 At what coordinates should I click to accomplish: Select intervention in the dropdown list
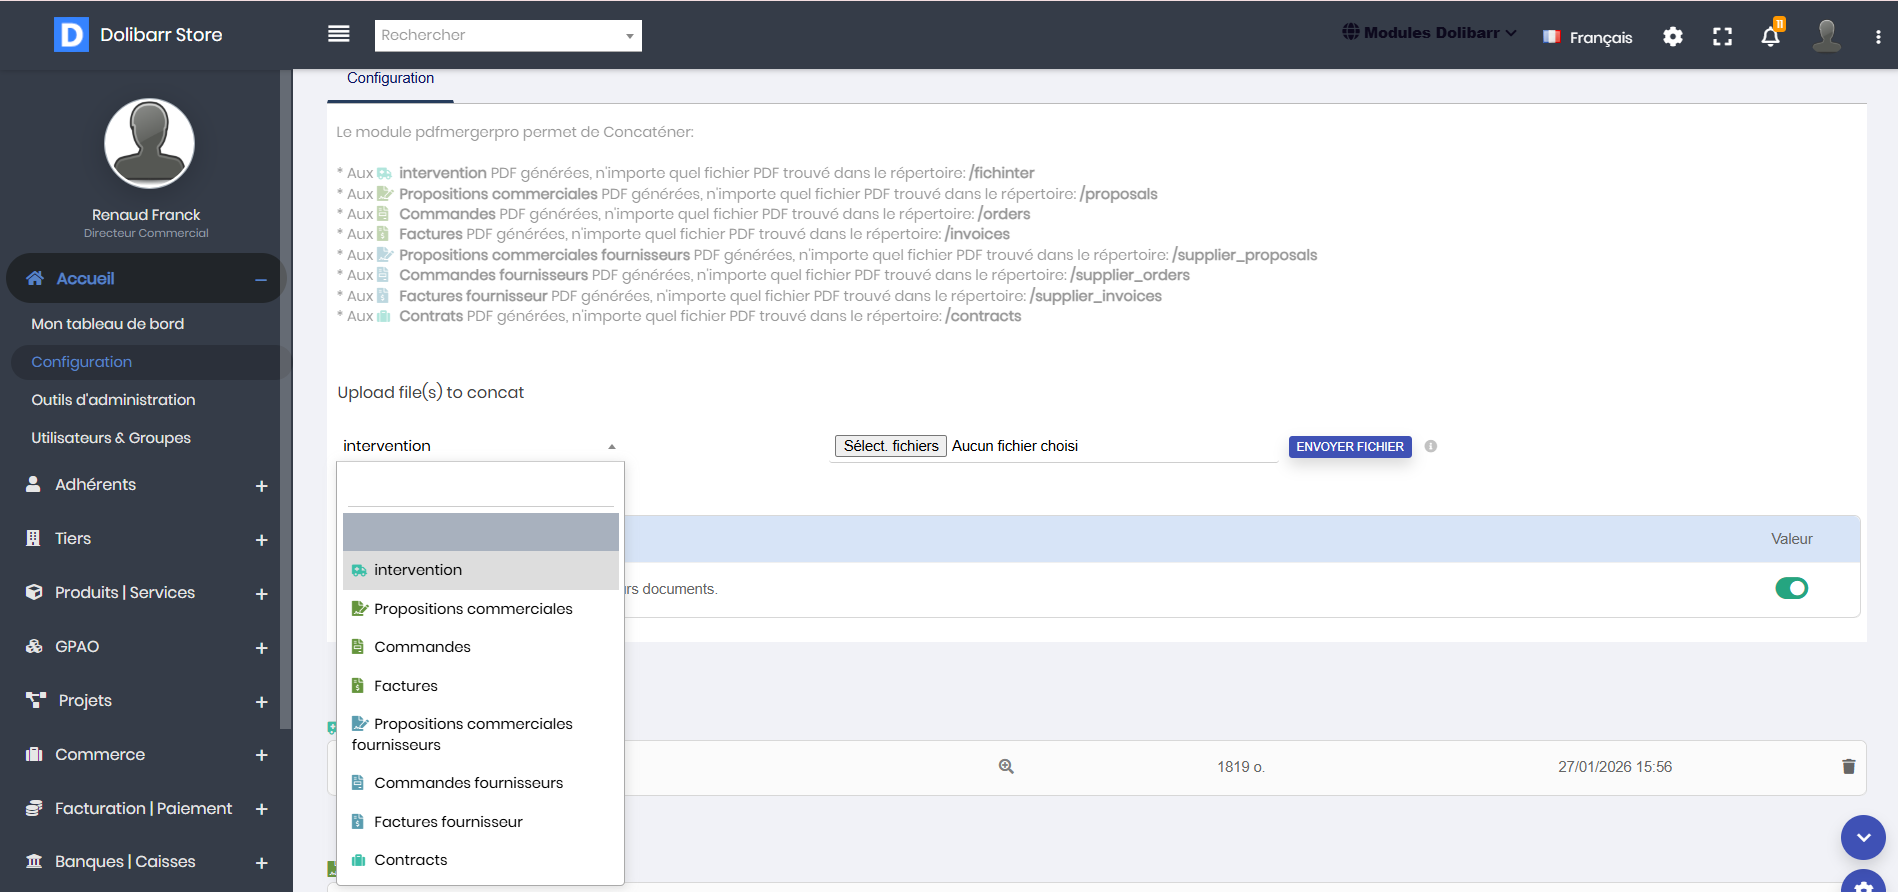pos(481,570)
